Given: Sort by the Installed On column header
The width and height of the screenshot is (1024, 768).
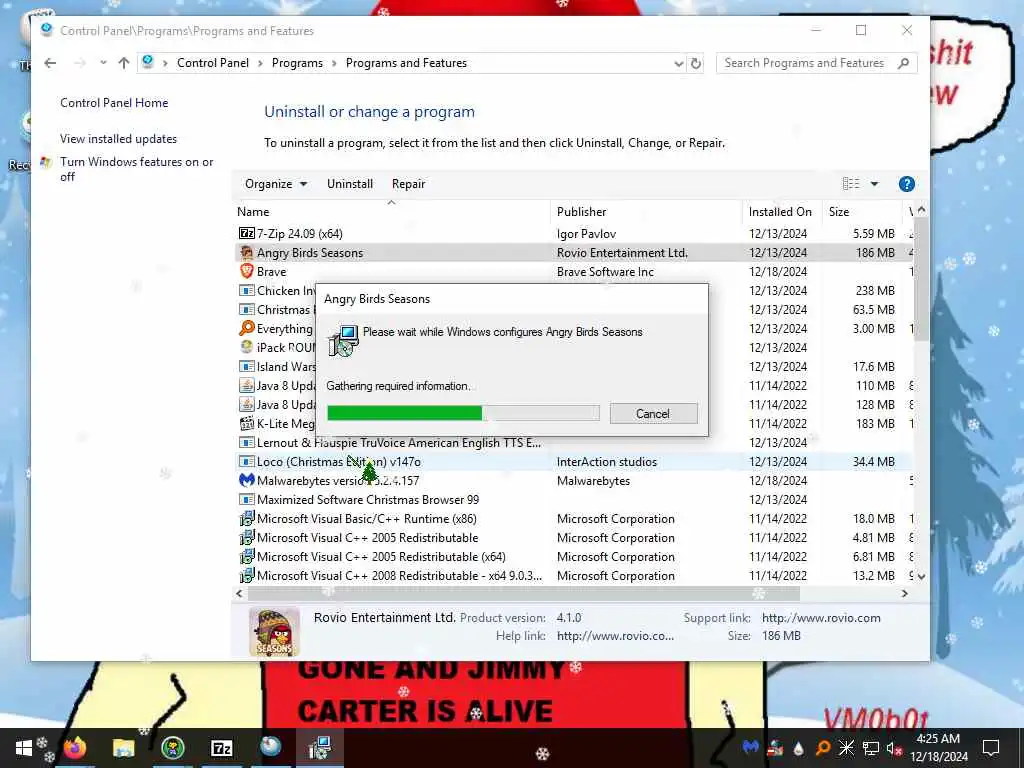Looking at the screenshot, I should tap(780, 212).
